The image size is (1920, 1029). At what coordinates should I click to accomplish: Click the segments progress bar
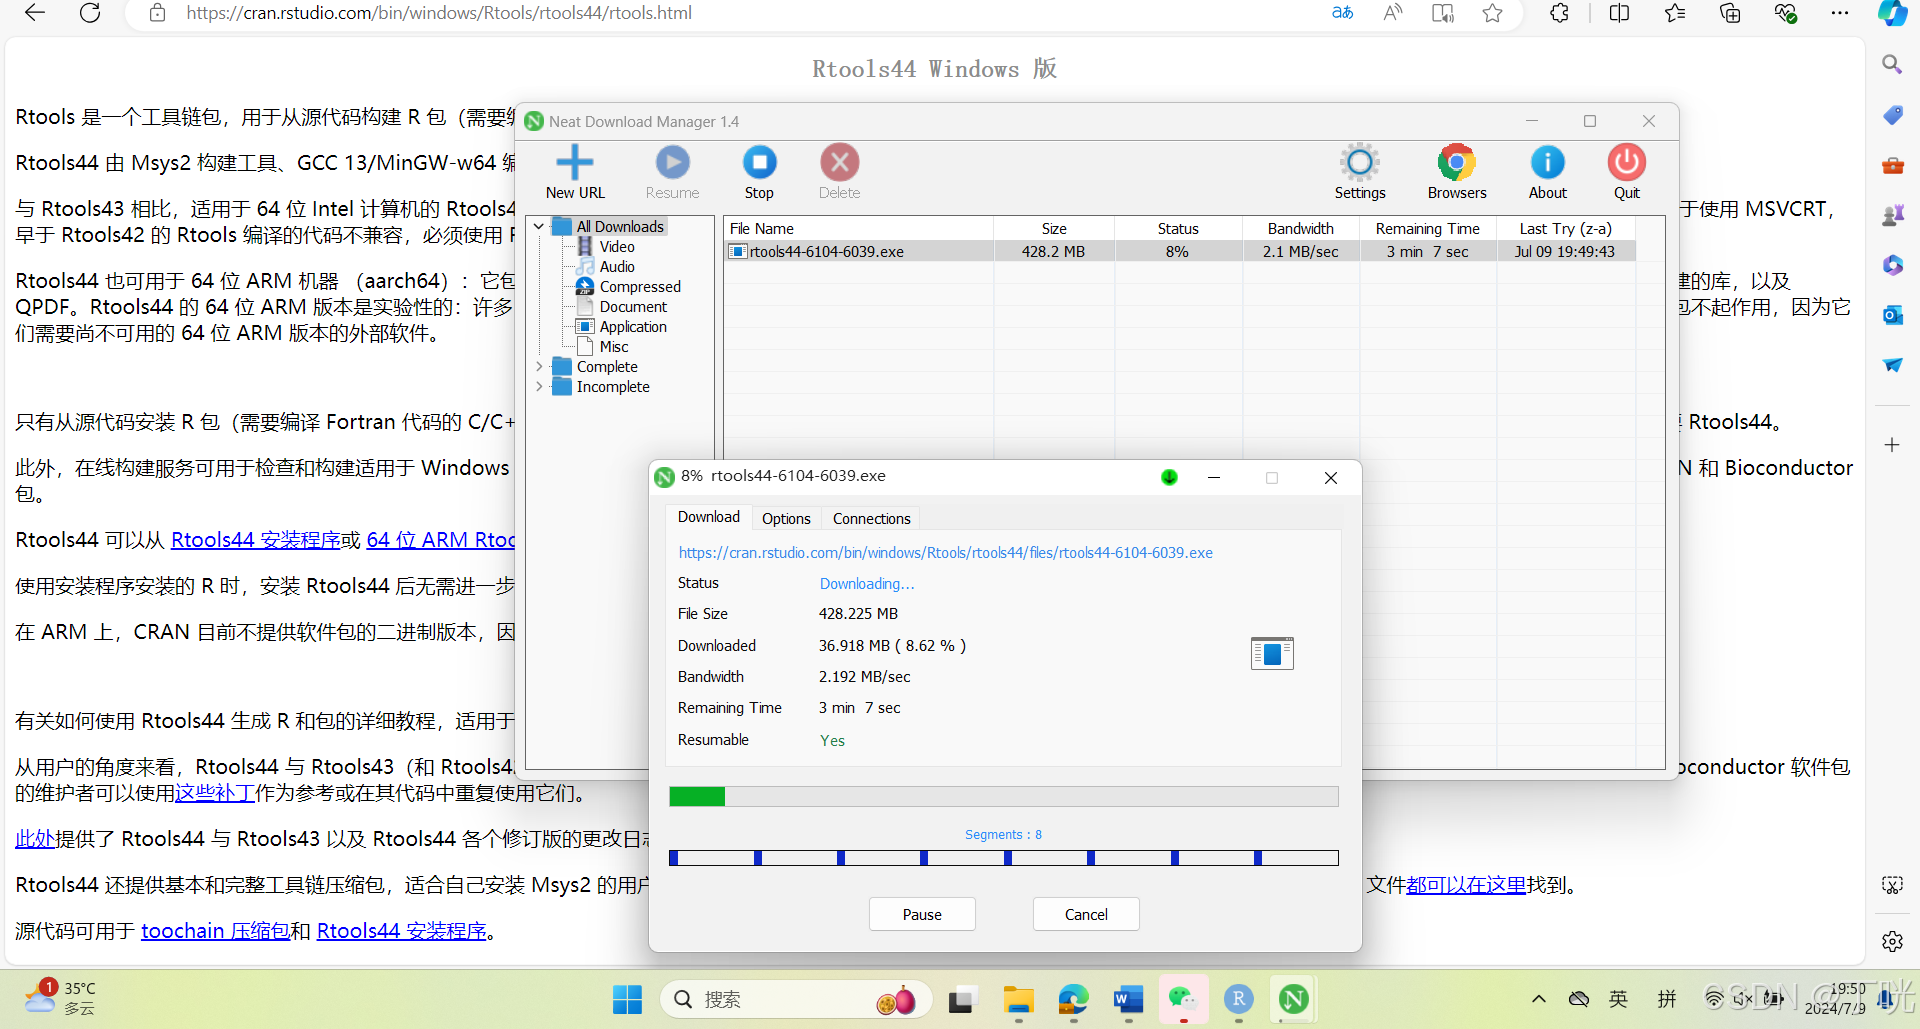[x=1003, y=858]
